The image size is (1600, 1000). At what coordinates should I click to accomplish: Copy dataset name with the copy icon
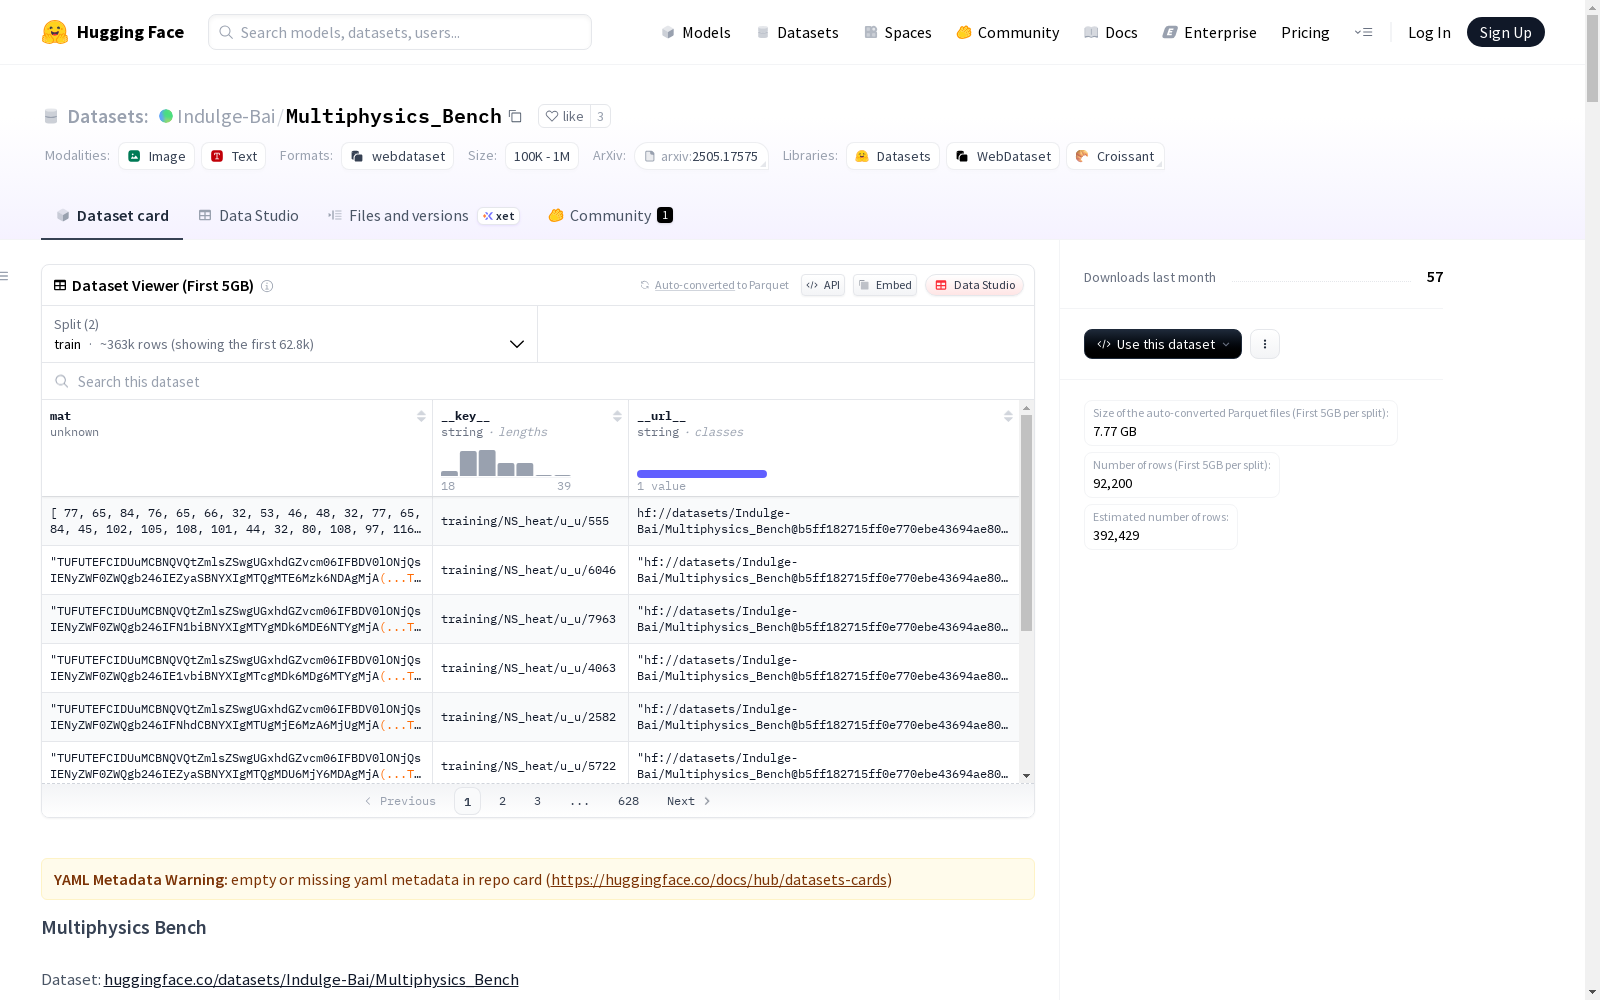(x=515, y=116)
